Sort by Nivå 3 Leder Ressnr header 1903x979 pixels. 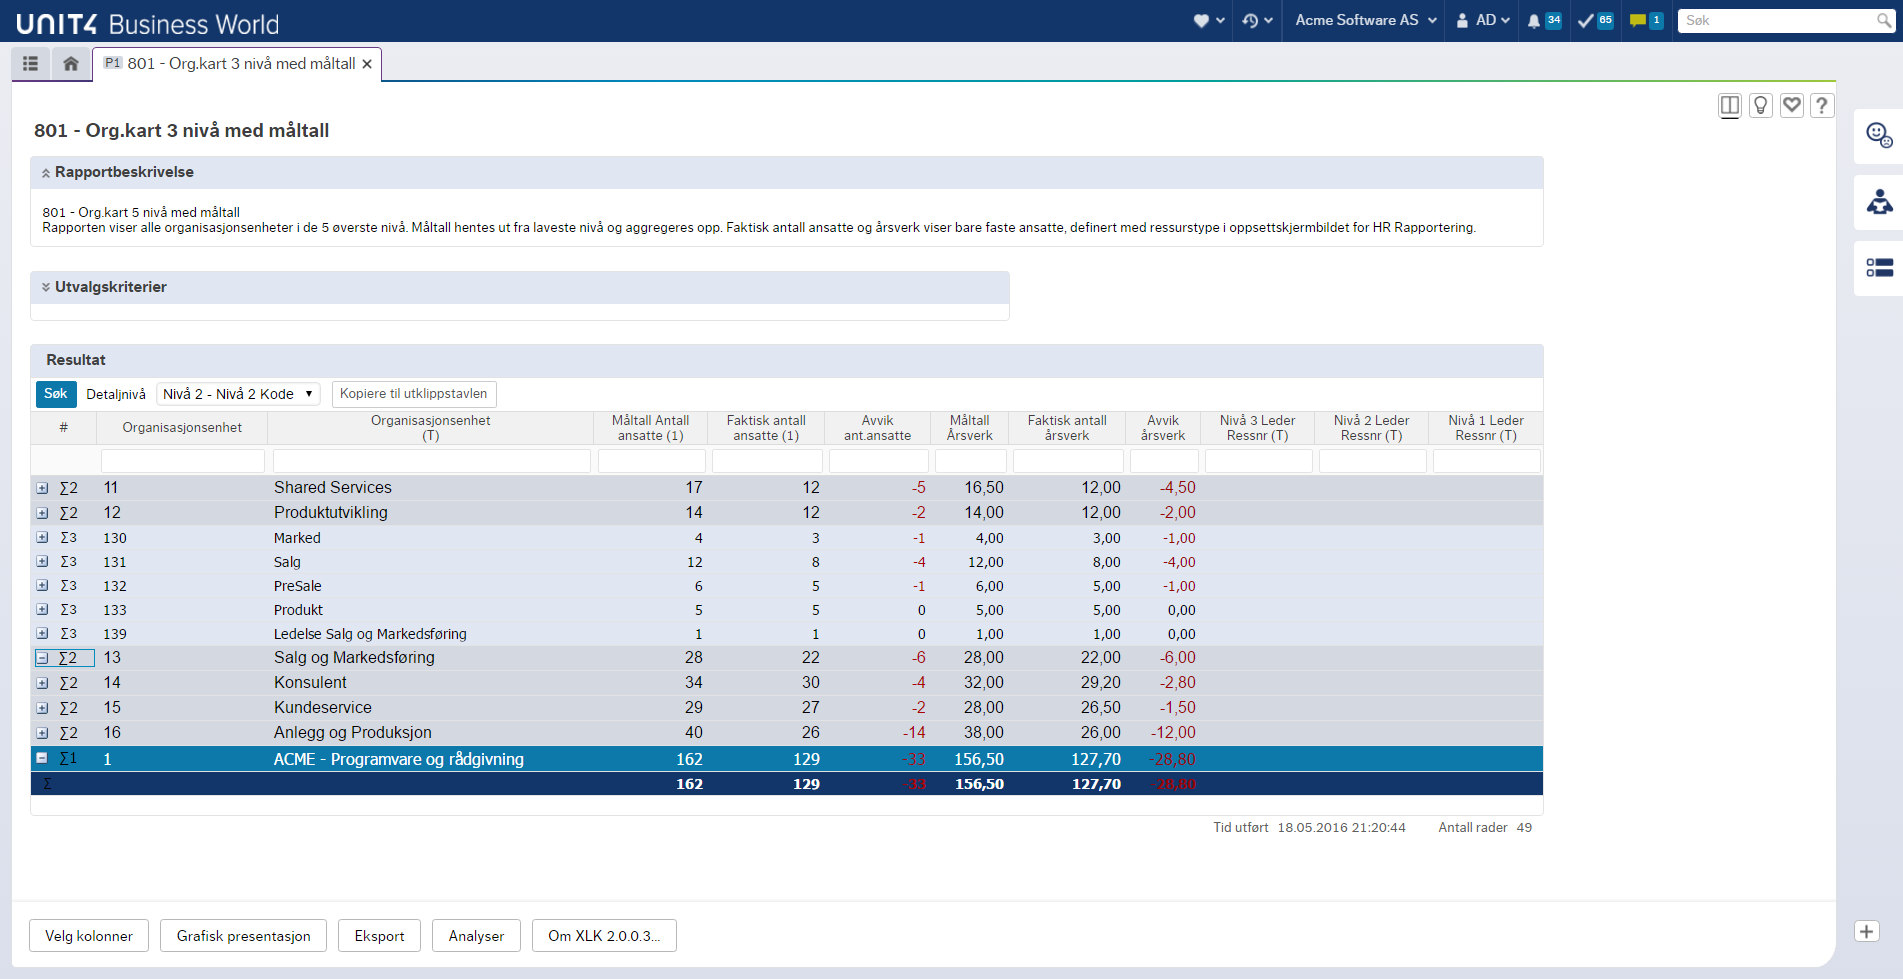click(x=1258, y=428)
